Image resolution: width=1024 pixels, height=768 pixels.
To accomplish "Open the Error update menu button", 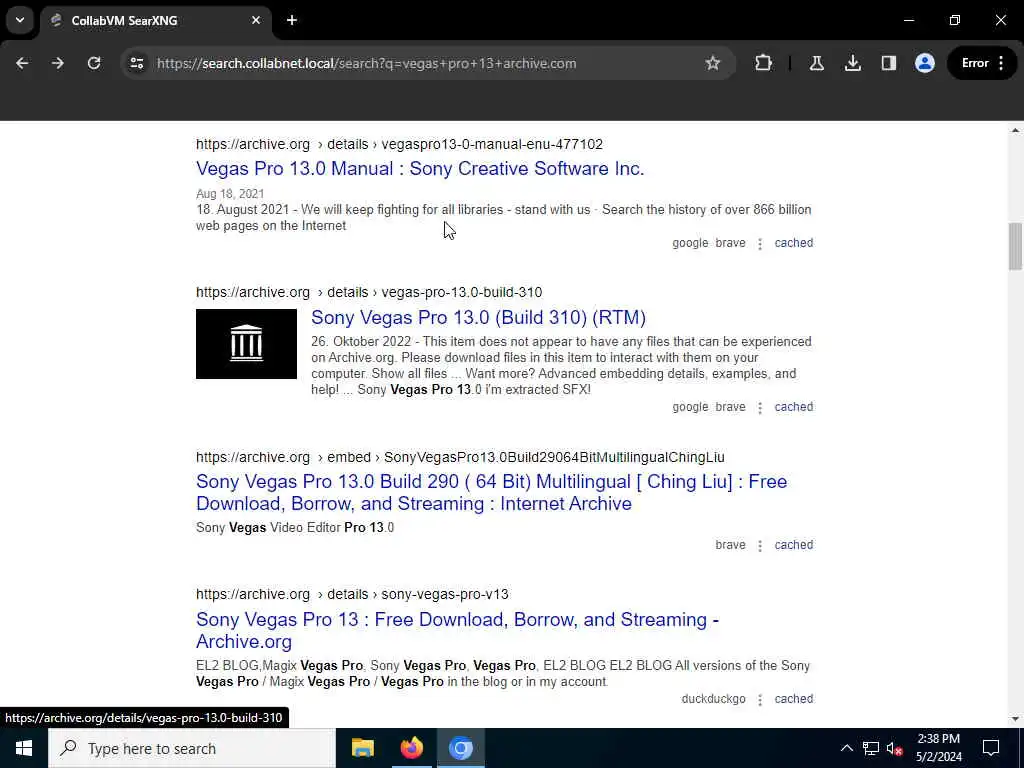I will (983, 63).
